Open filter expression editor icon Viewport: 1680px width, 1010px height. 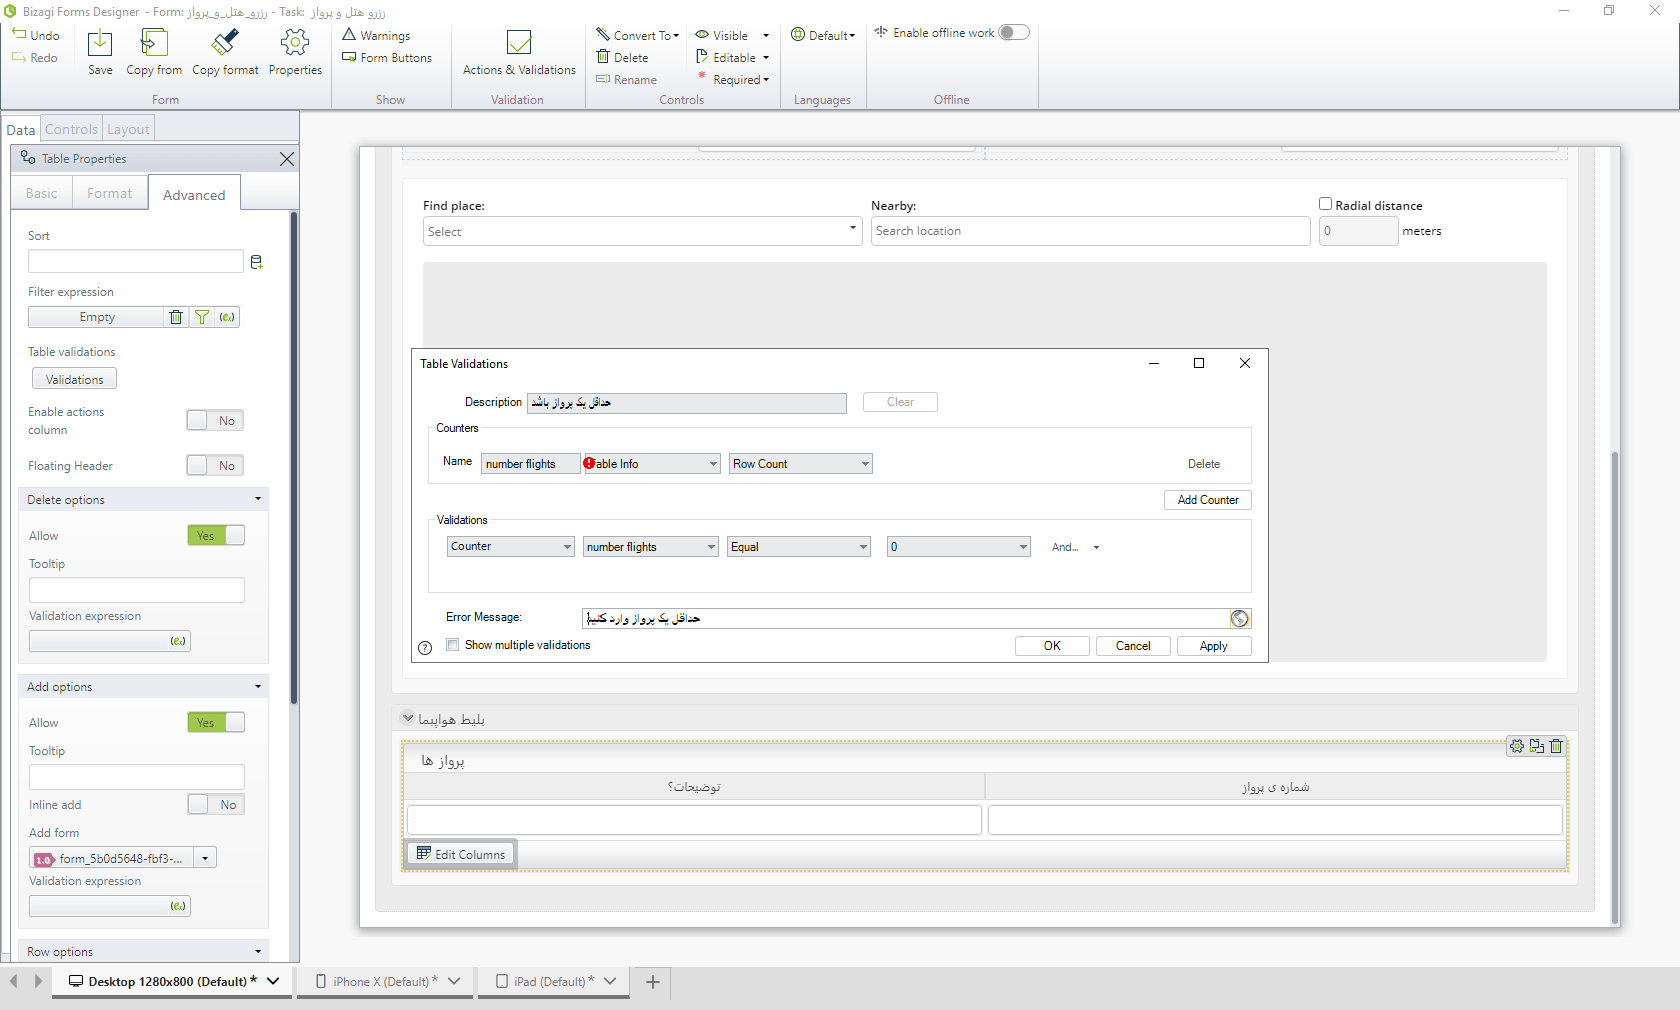(x=228, y=317)
